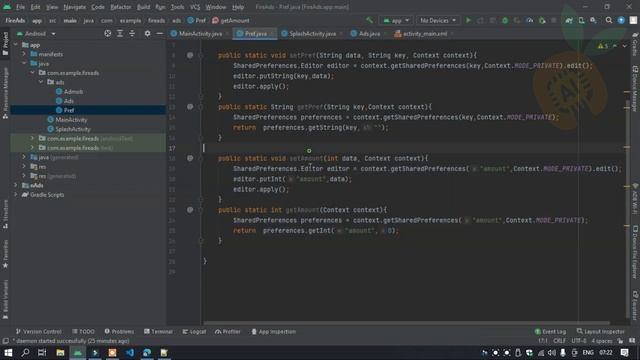Collapse the java folder in project tree

click(24, 63)
